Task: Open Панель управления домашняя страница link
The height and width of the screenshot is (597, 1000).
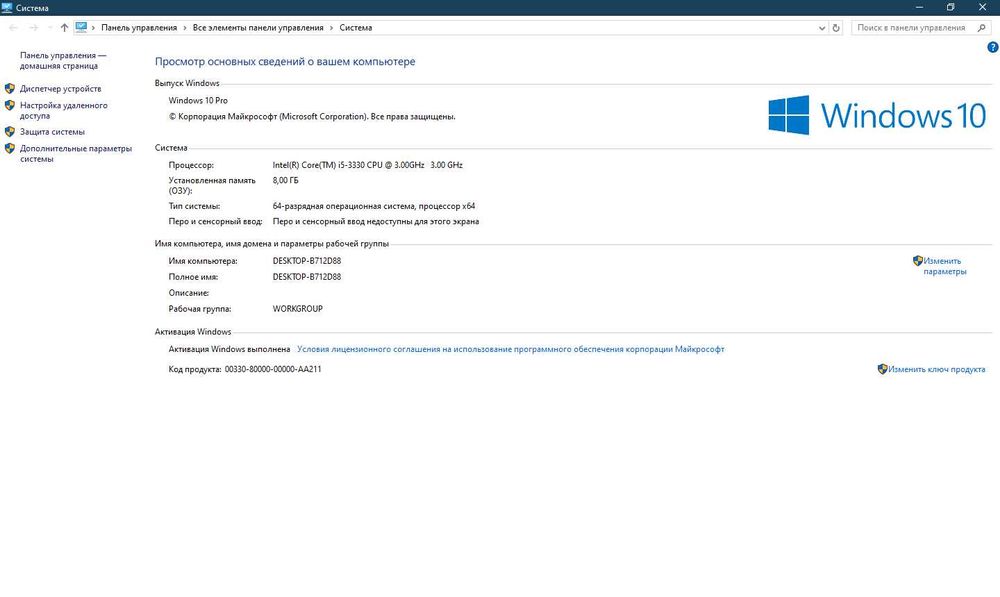Action: (62, 61)
